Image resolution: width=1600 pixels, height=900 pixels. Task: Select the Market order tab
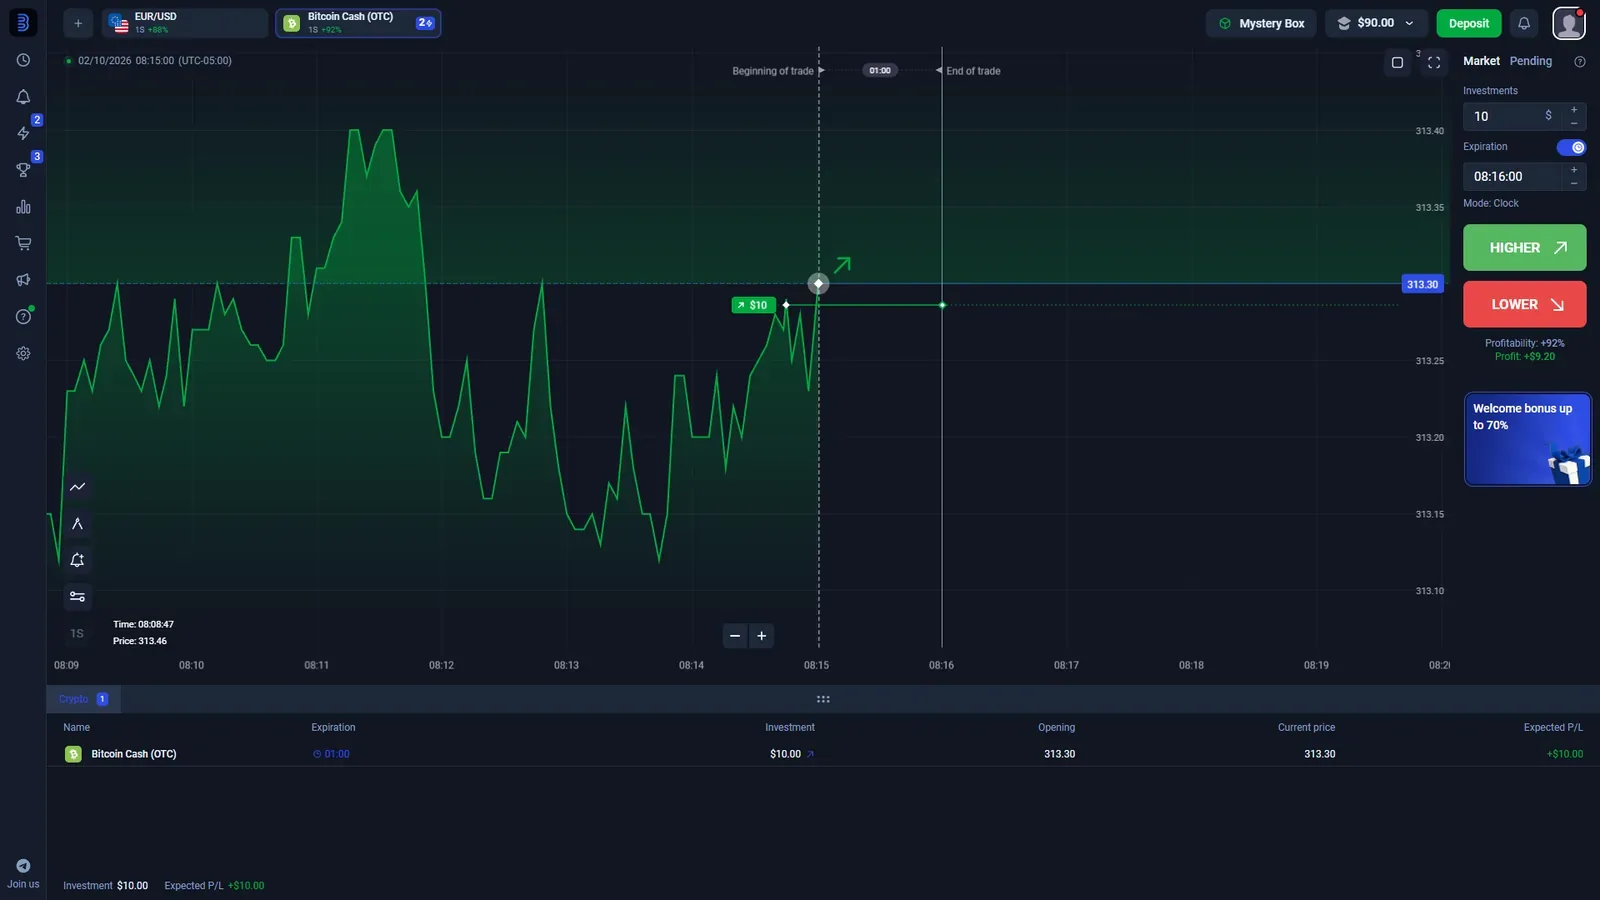click(x=1481, y=61)
